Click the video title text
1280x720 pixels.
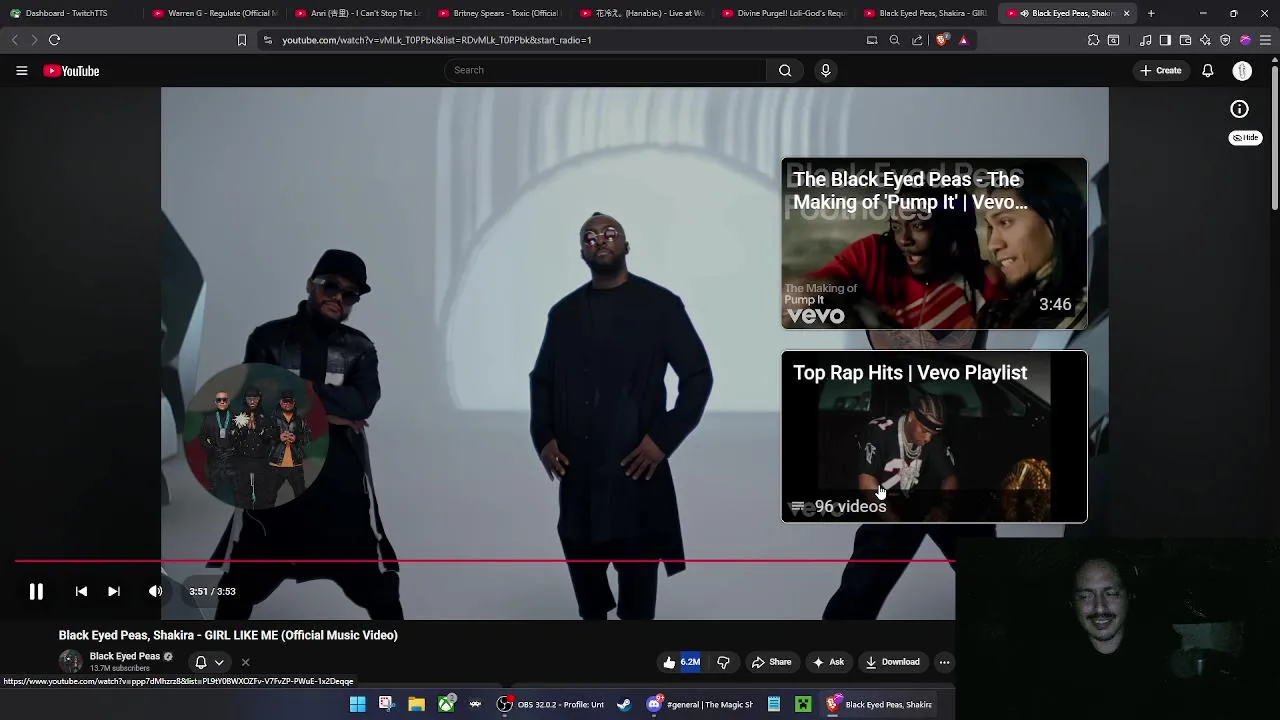(x=228, y=635)
